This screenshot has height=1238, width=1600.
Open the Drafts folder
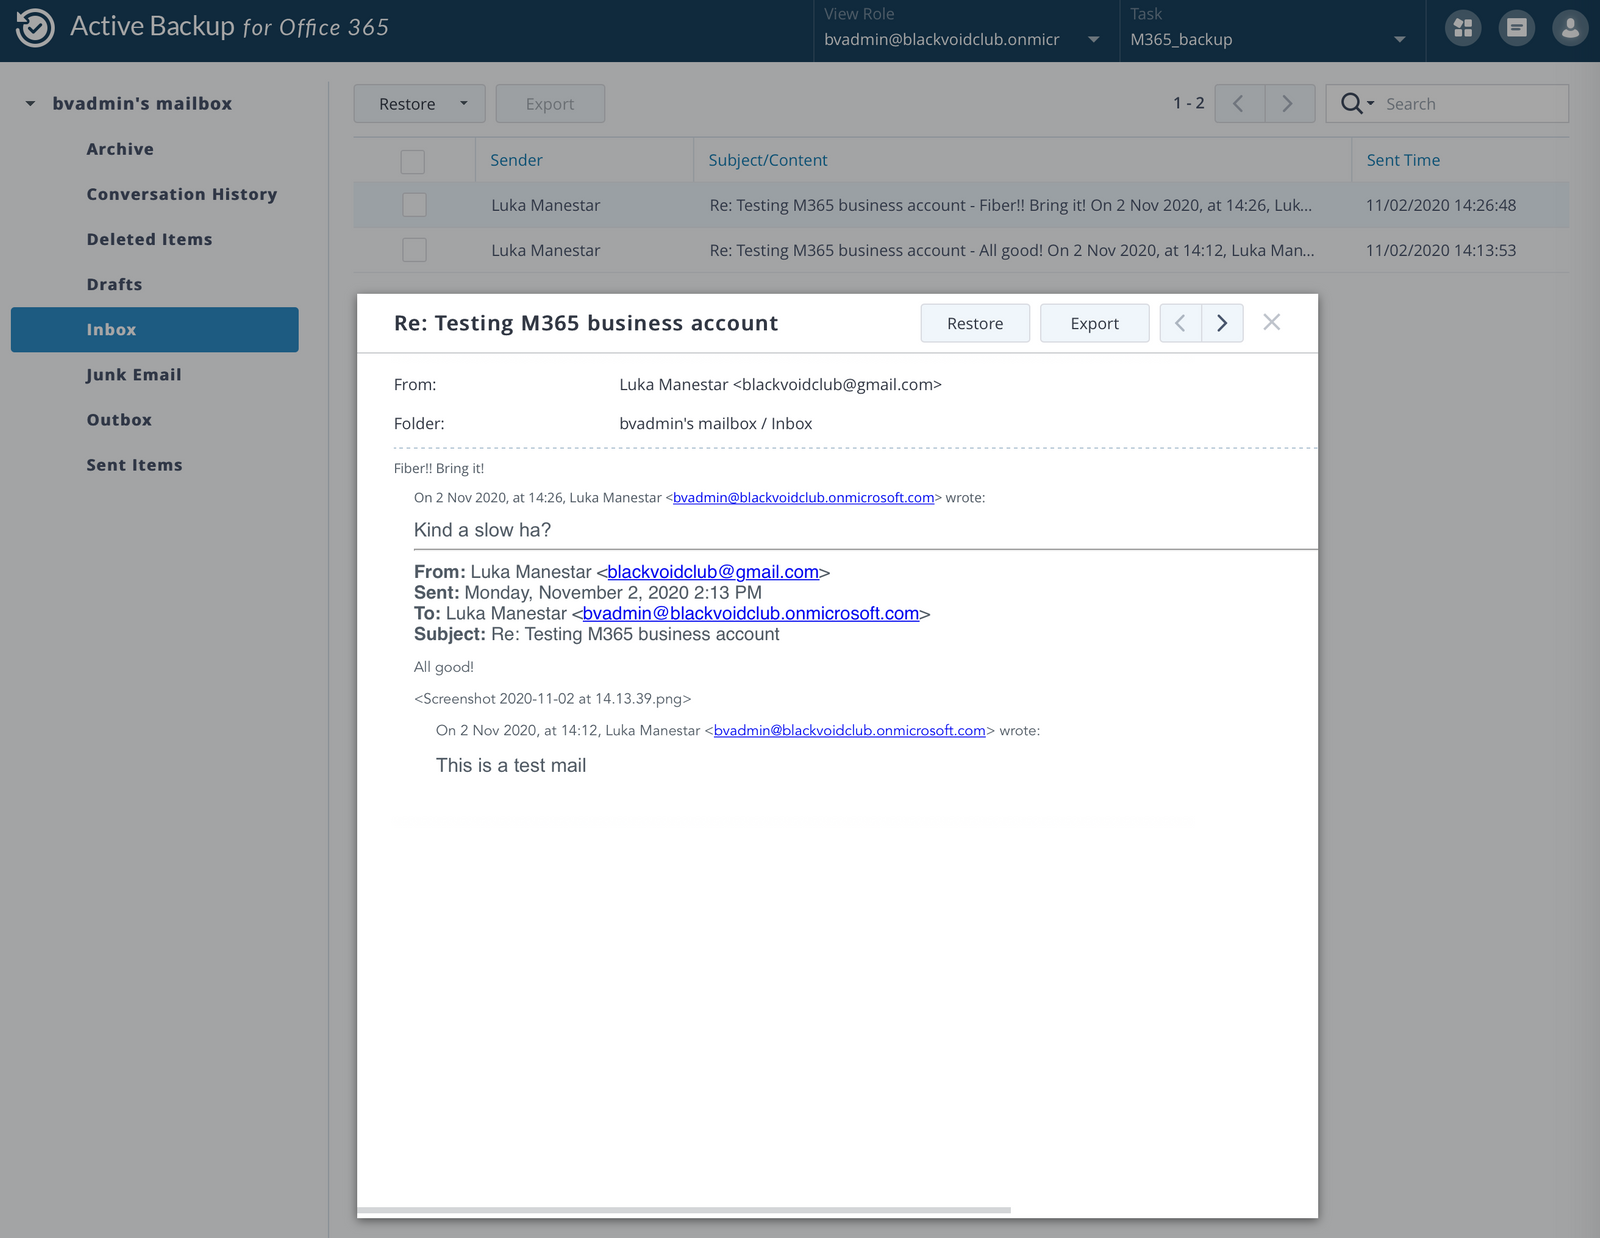point(114,284)
